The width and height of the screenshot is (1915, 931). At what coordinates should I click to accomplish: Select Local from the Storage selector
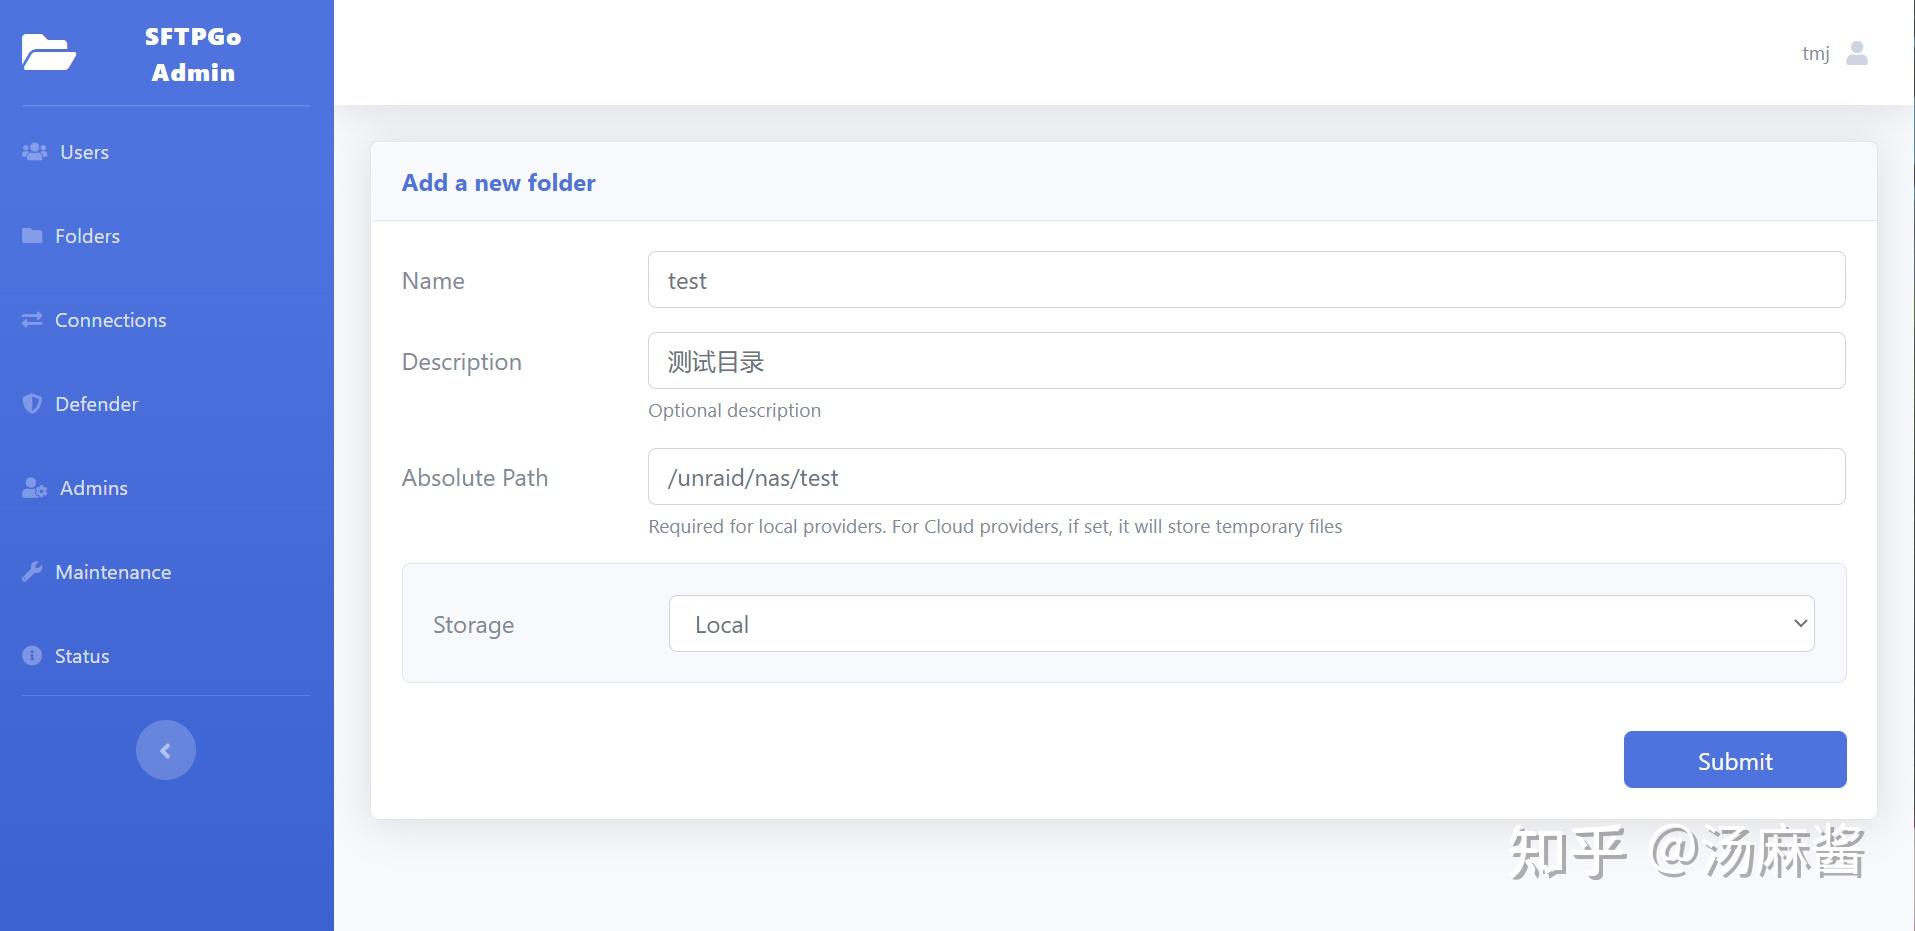pos(1240,623)
